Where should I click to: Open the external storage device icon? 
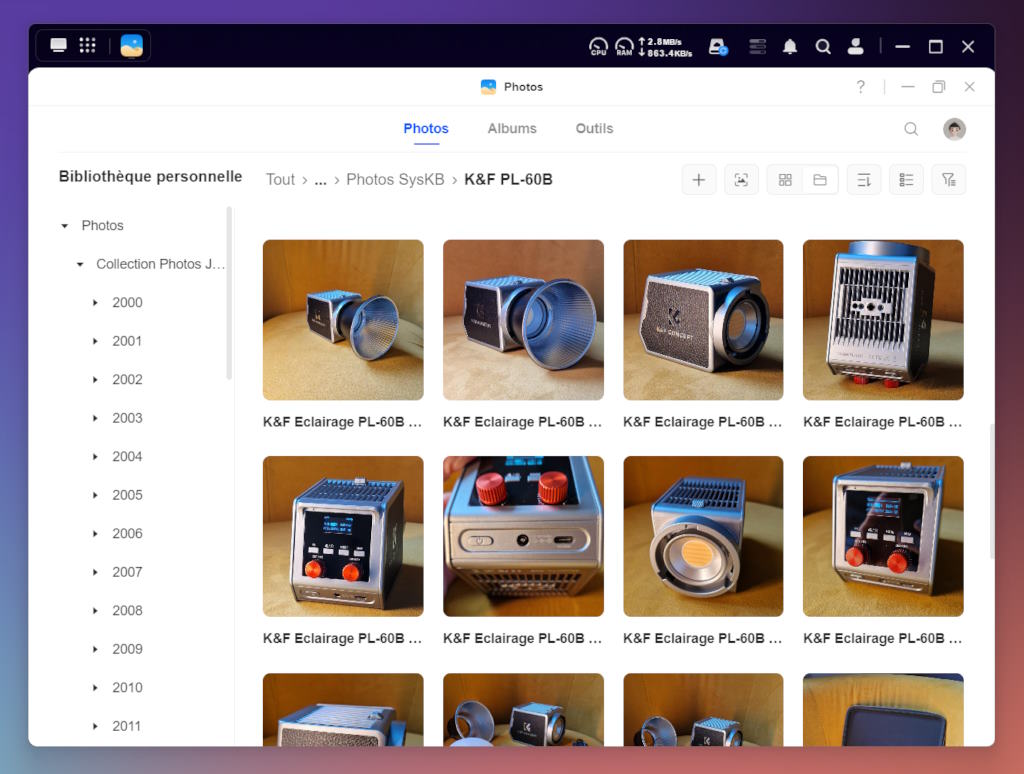718,47
